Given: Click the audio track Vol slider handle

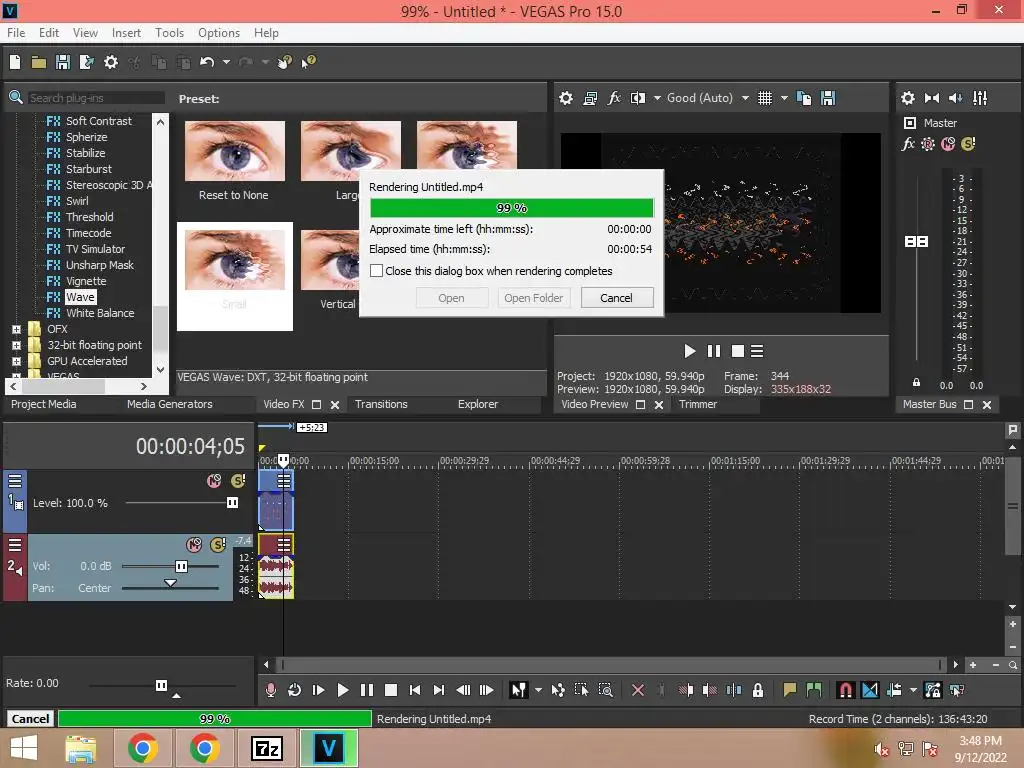Looking at the screenshot, I should click(181, 566).
